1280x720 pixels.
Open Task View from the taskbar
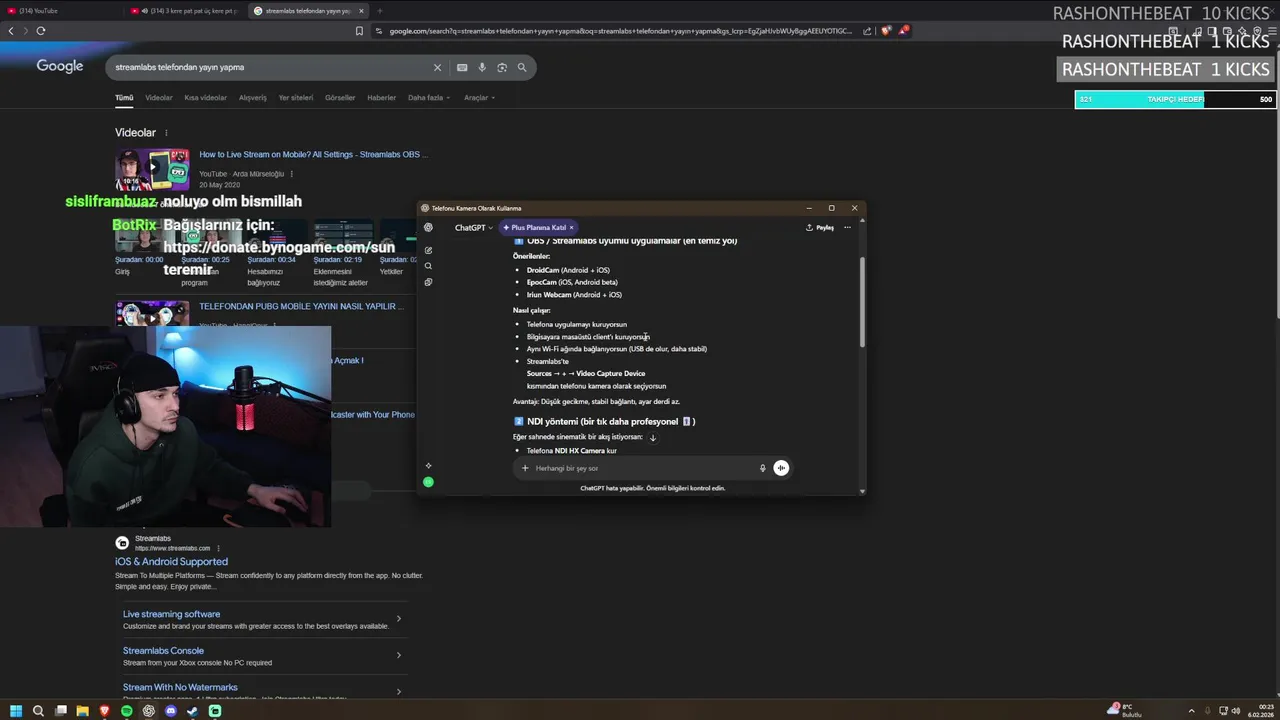click(x=61, y=711)
